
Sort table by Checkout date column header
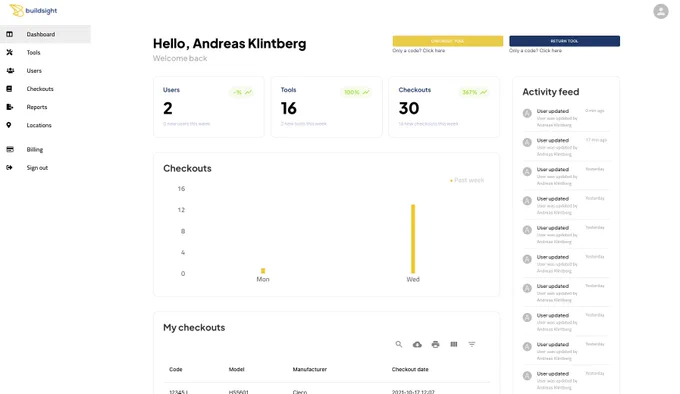pyautogui.click(x=410, y=369)
